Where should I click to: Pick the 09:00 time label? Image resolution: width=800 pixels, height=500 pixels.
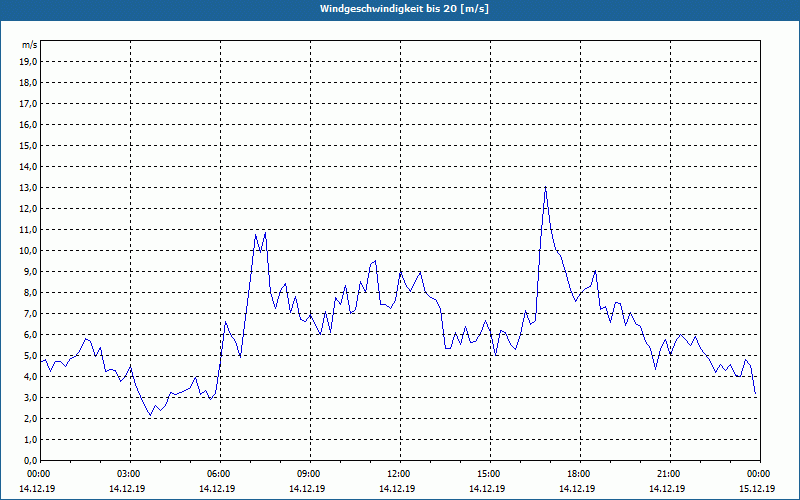307,474
